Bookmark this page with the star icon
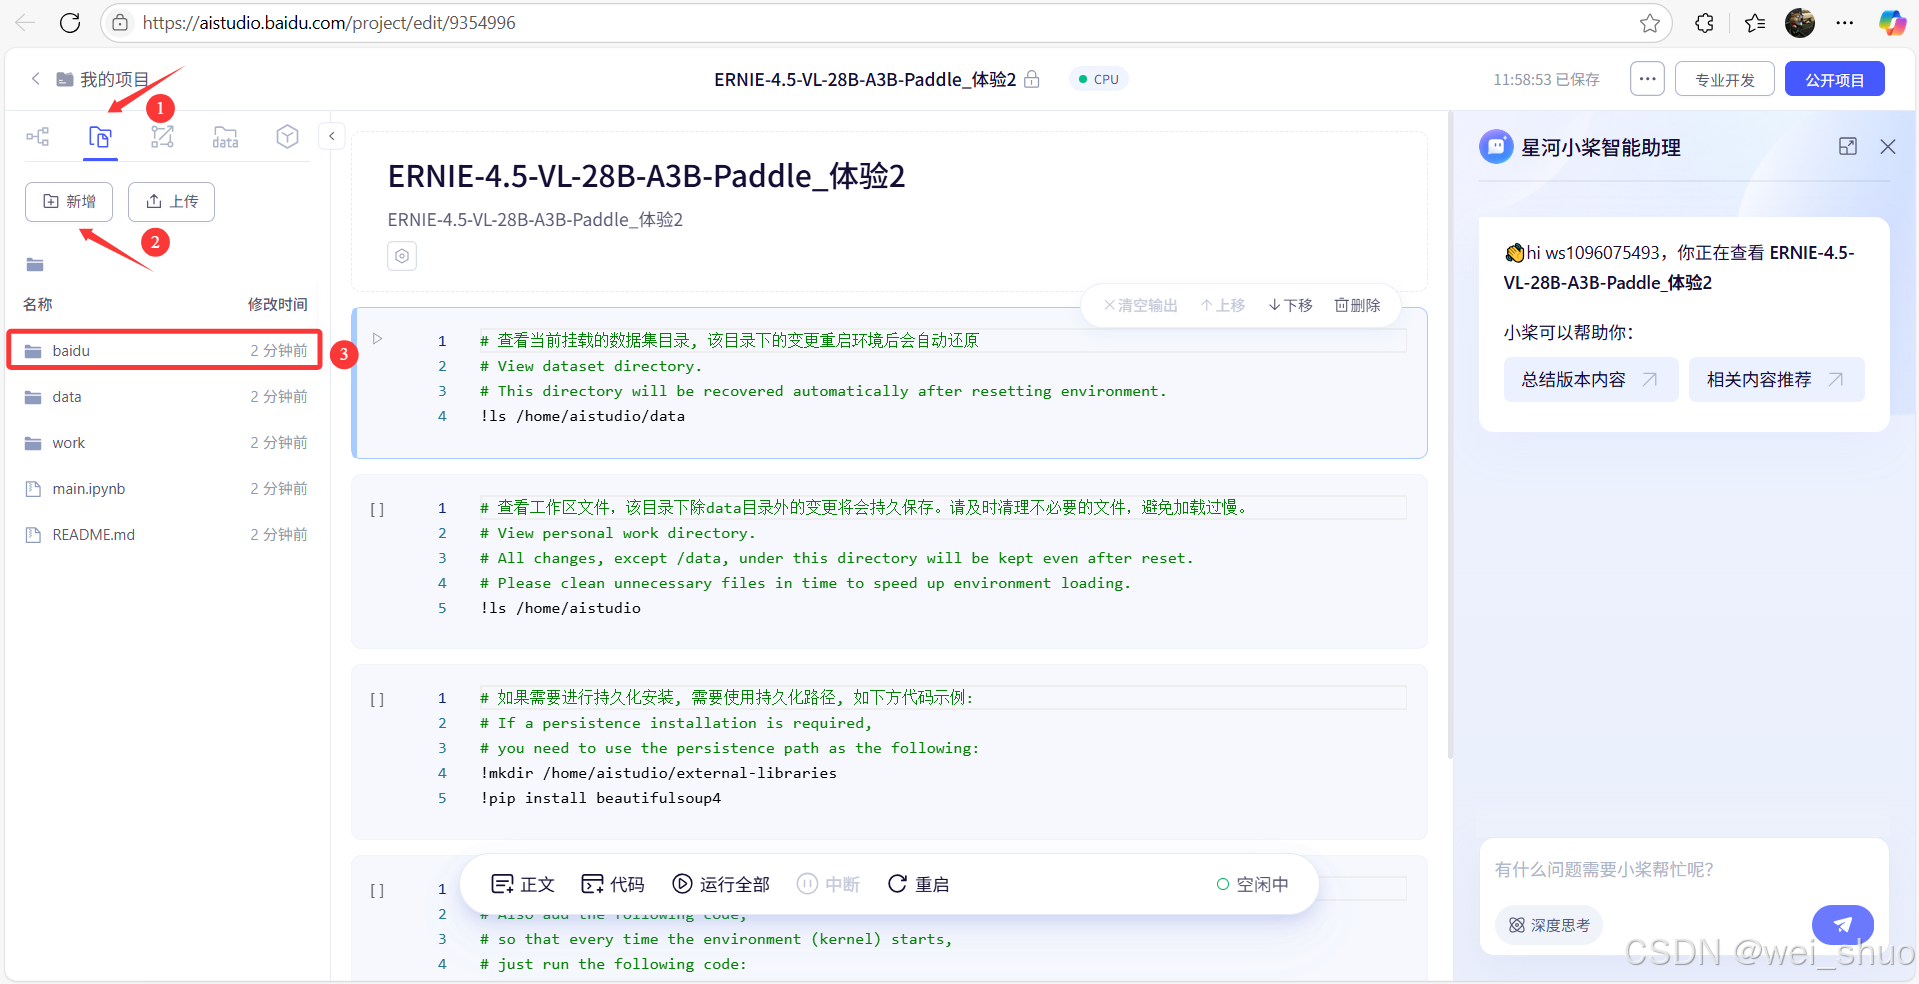1919x984 pixels. click(x=1650, y=23)
